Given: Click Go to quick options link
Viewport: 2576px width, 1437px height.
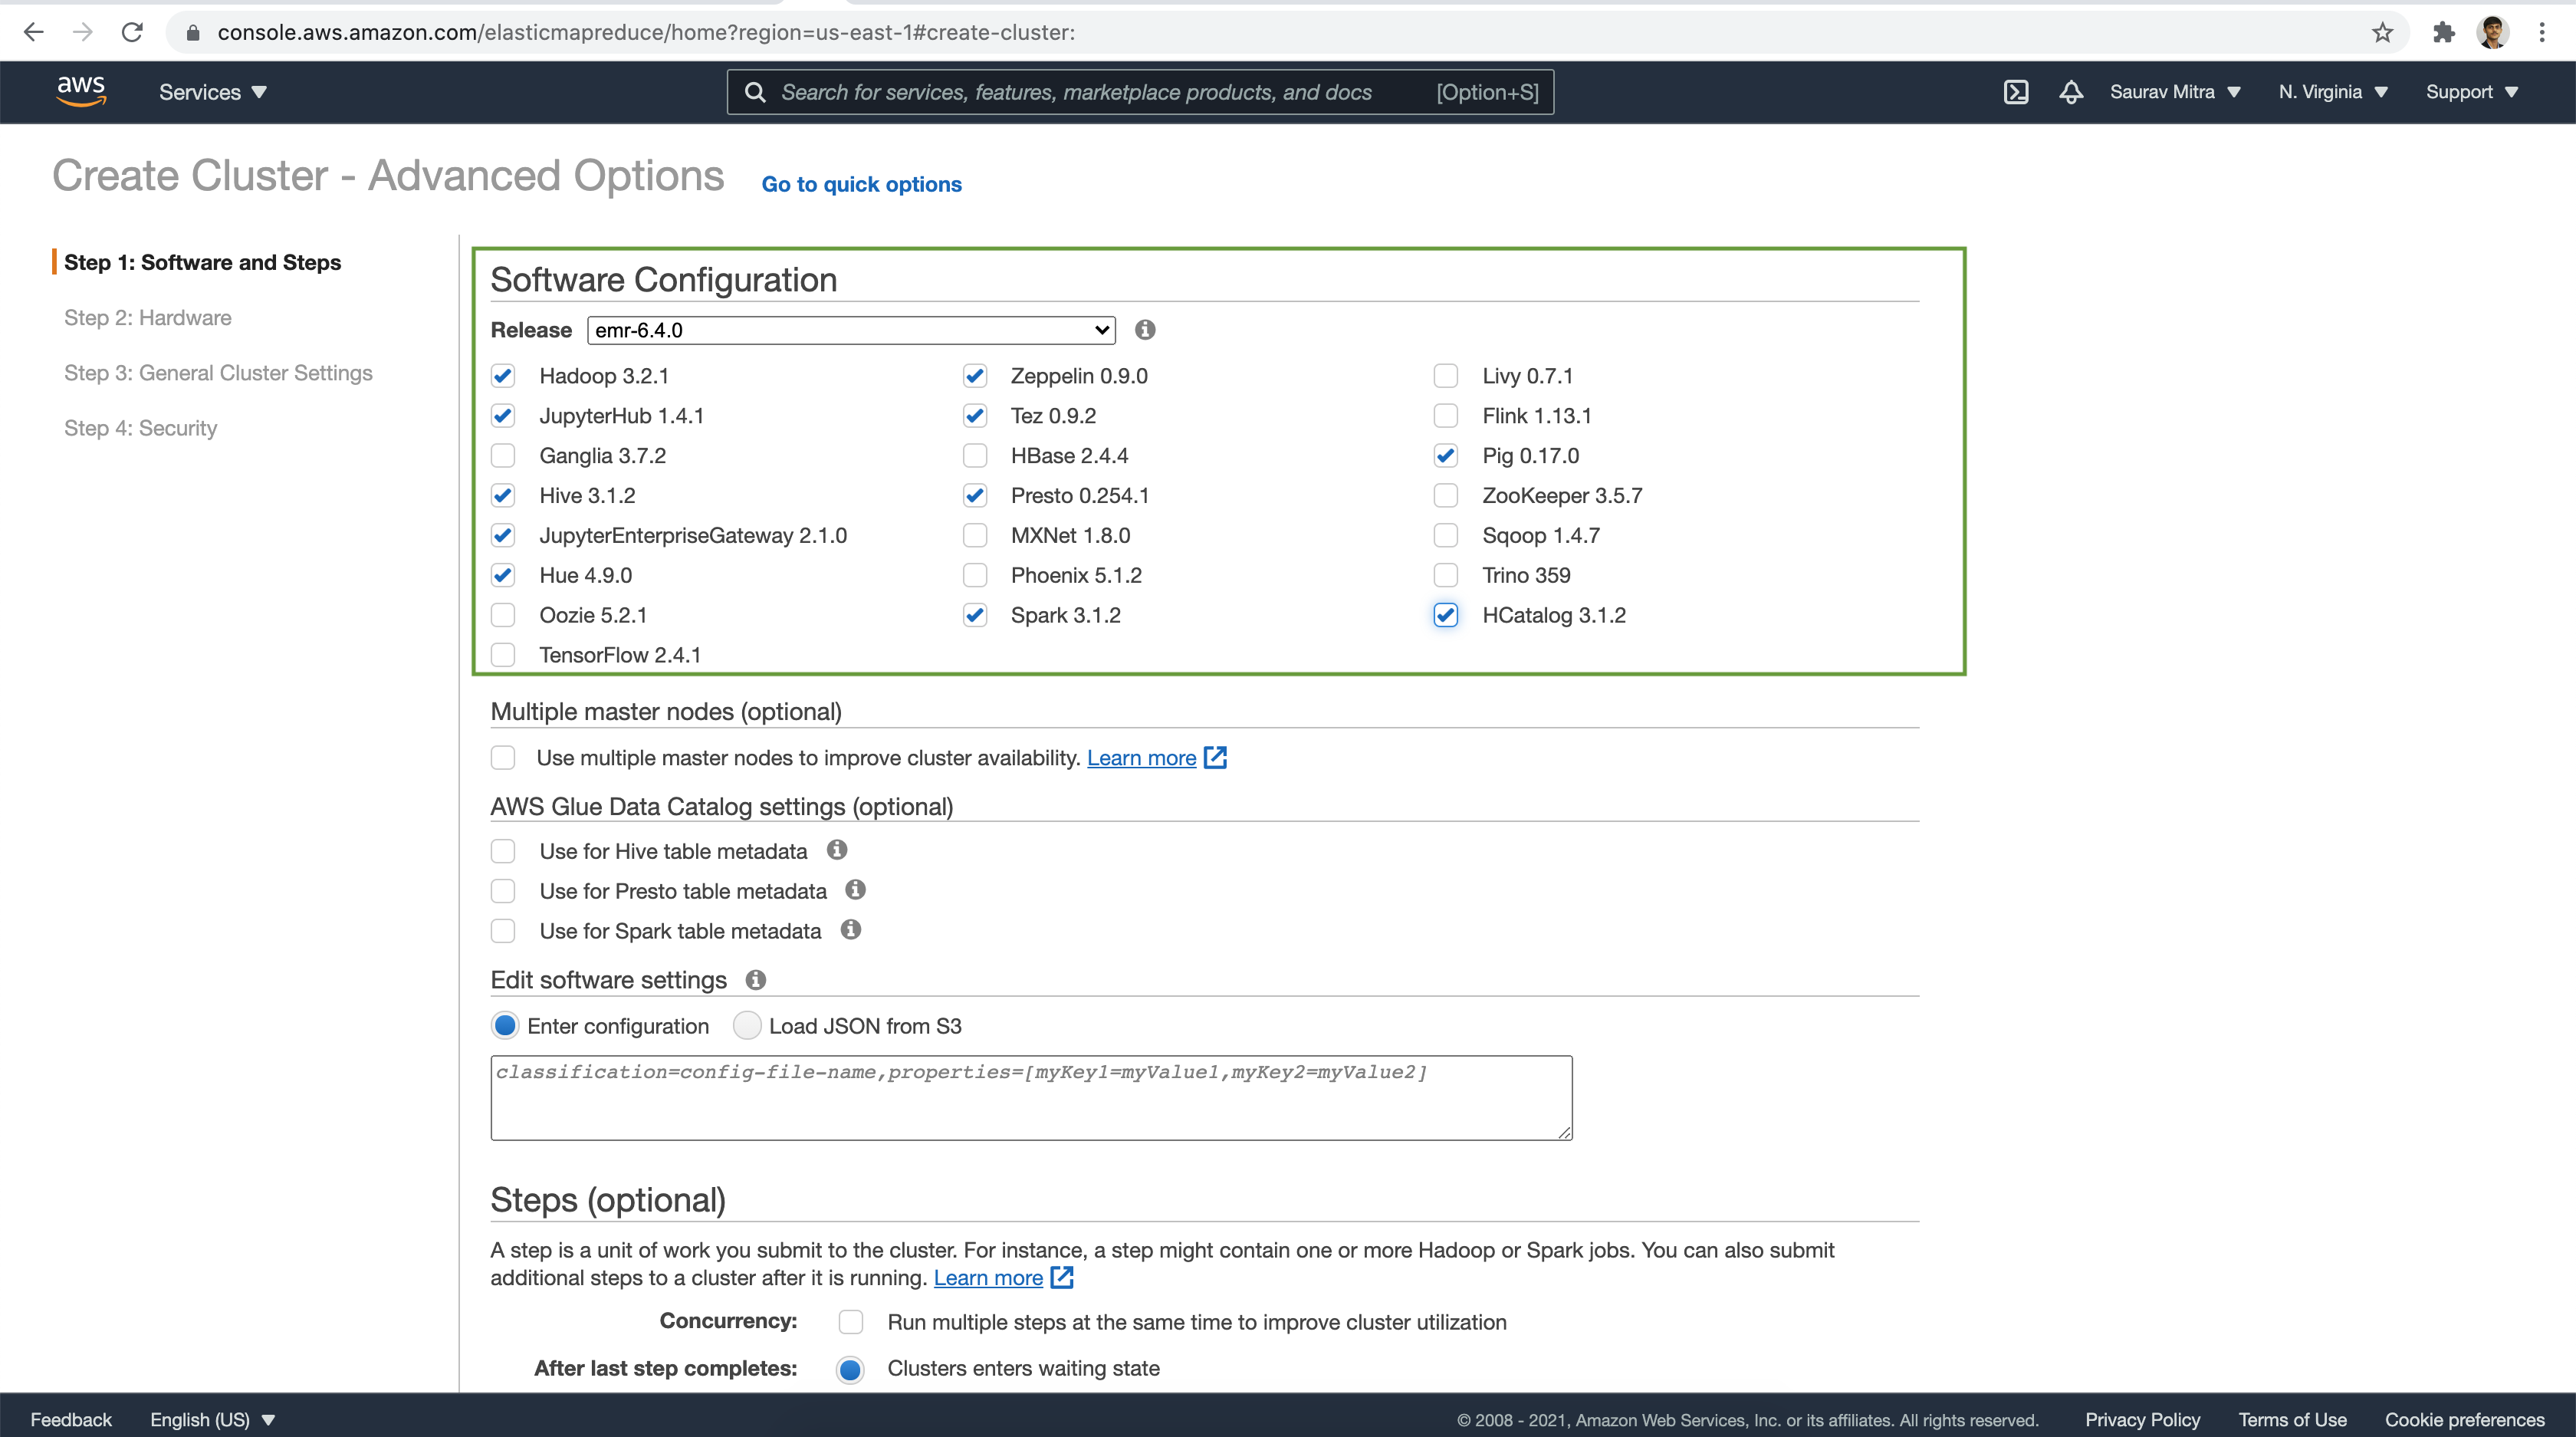Looking at the screenshot, I should [862, 184].
